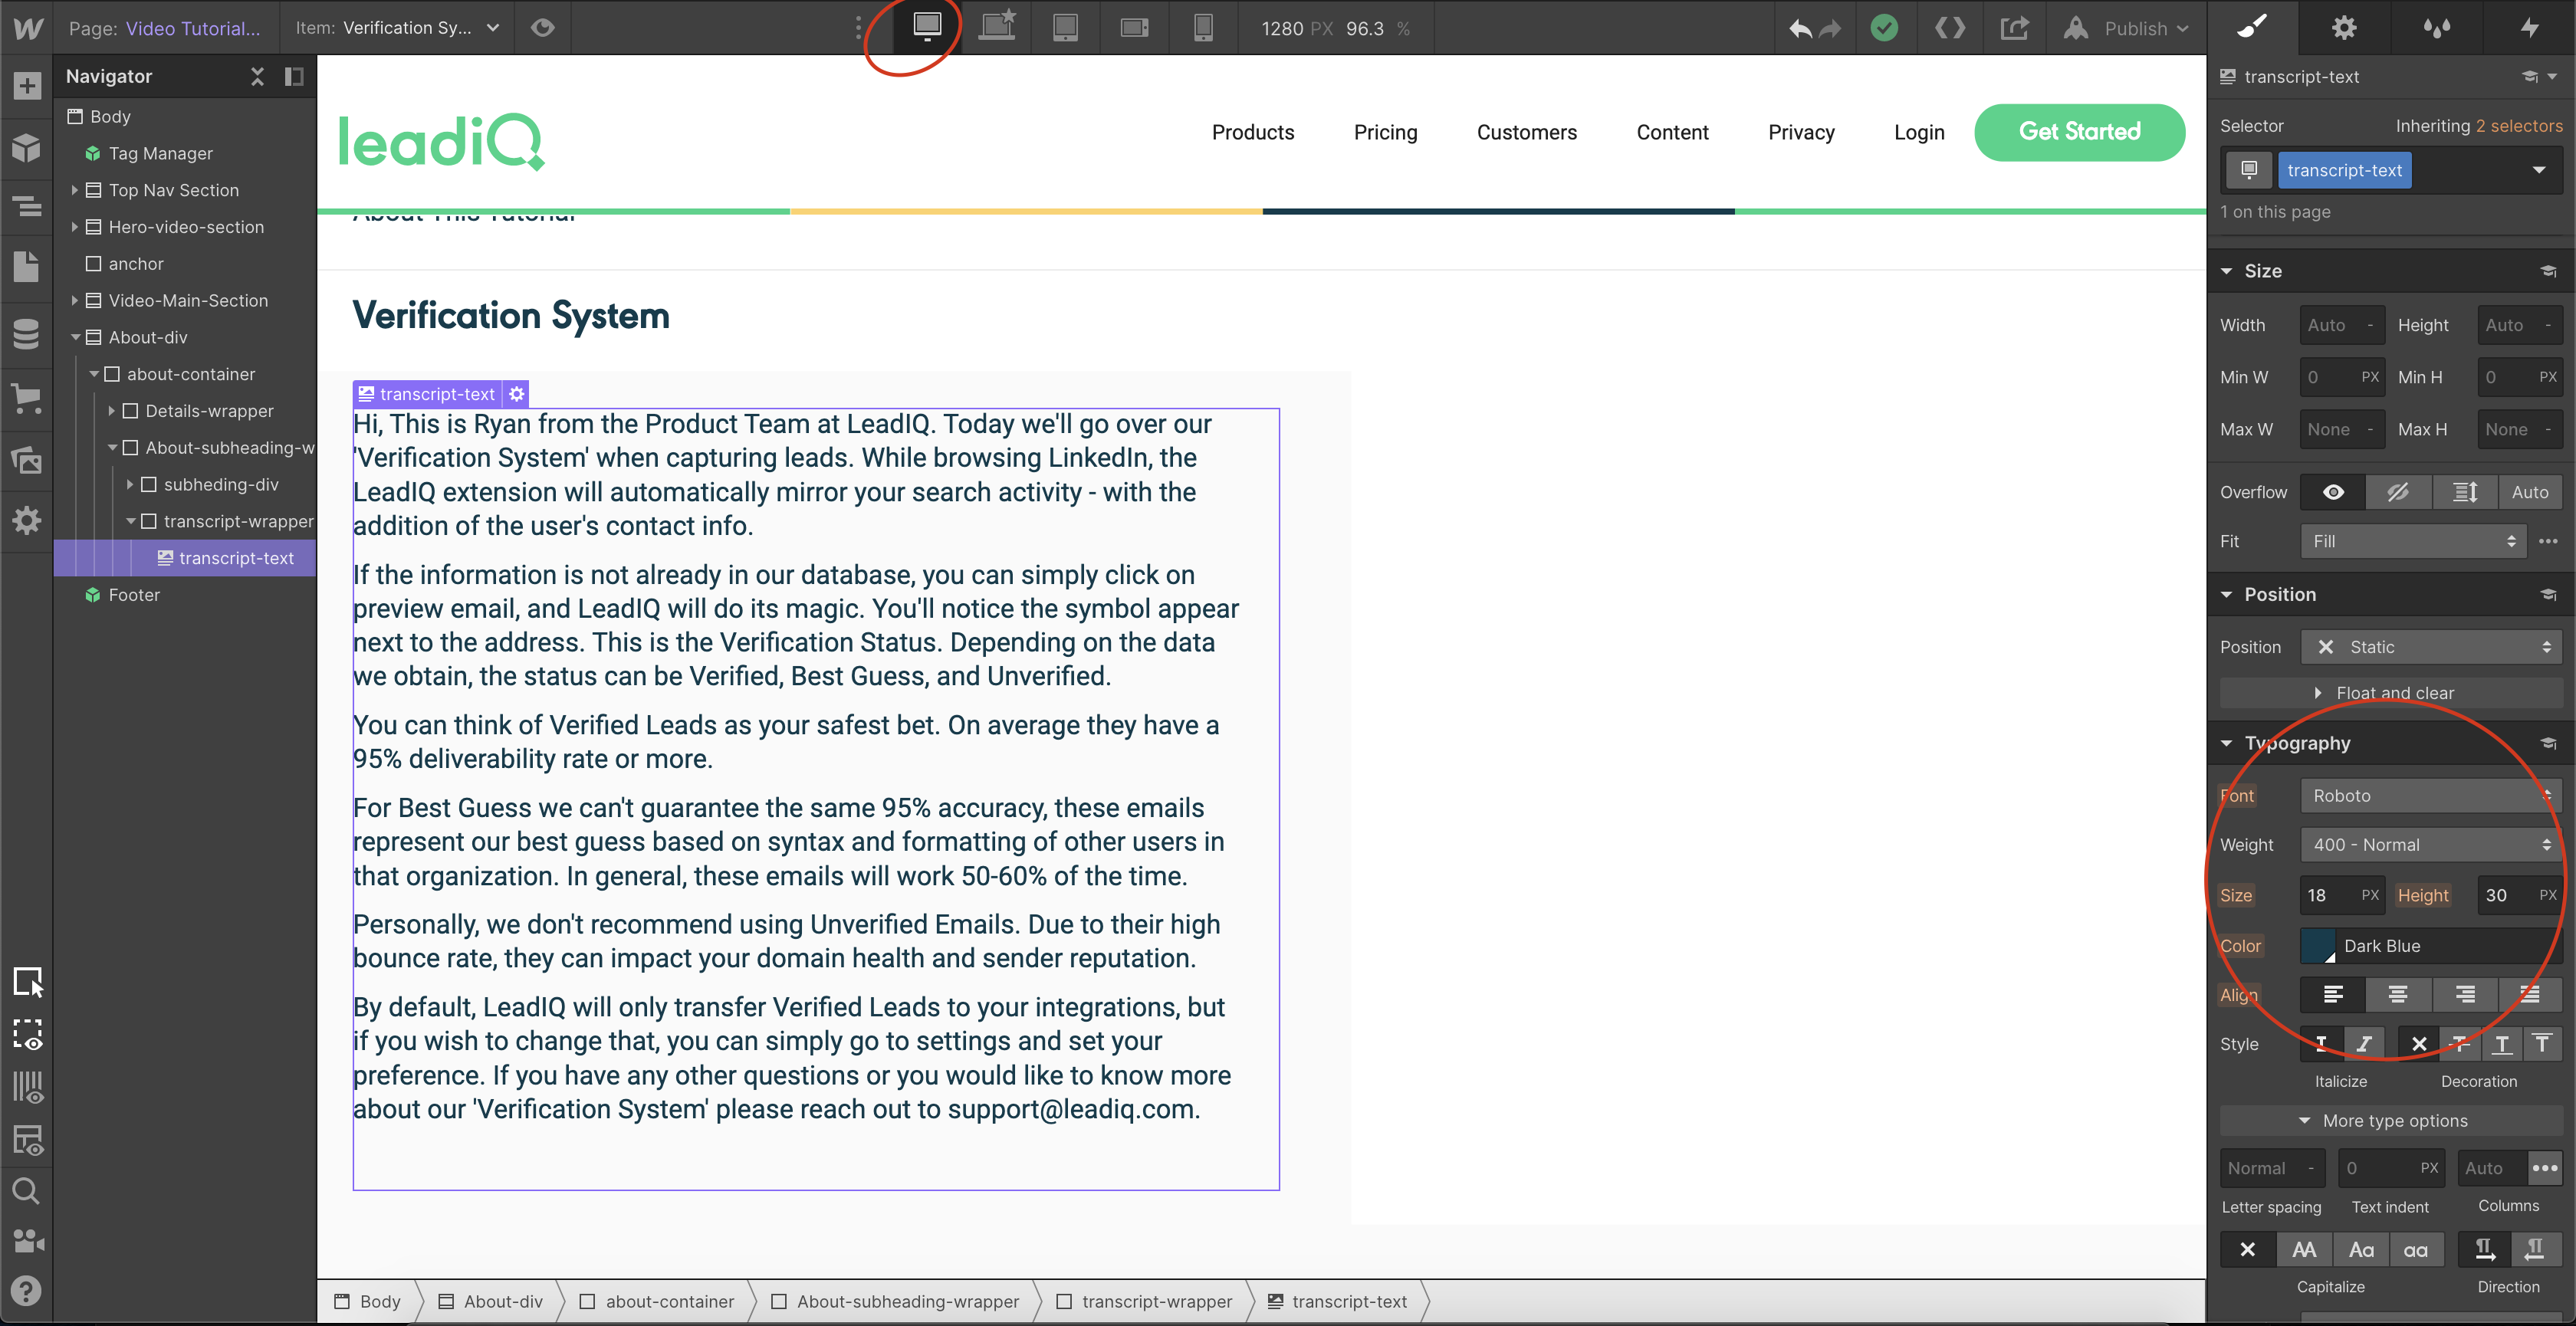Click the green status check icon
This screenshot has width=2576, height=1326.
[1884, 28]
